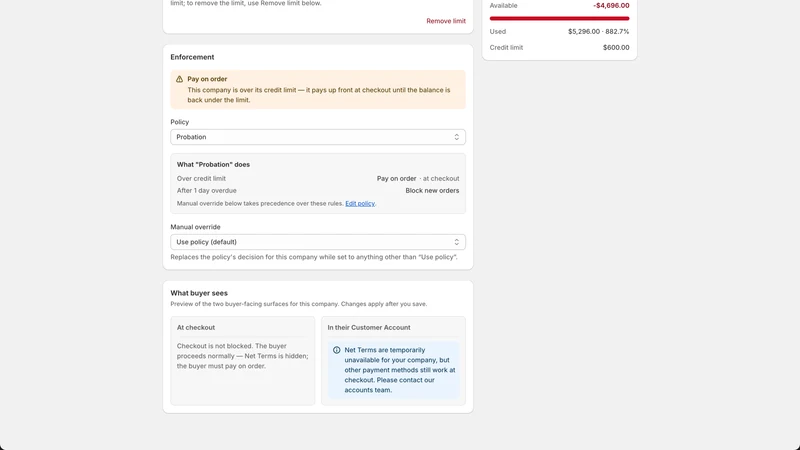
Task: Click the 'Replaces the policy's decision' help text
Action: click(x=314, y=257)
